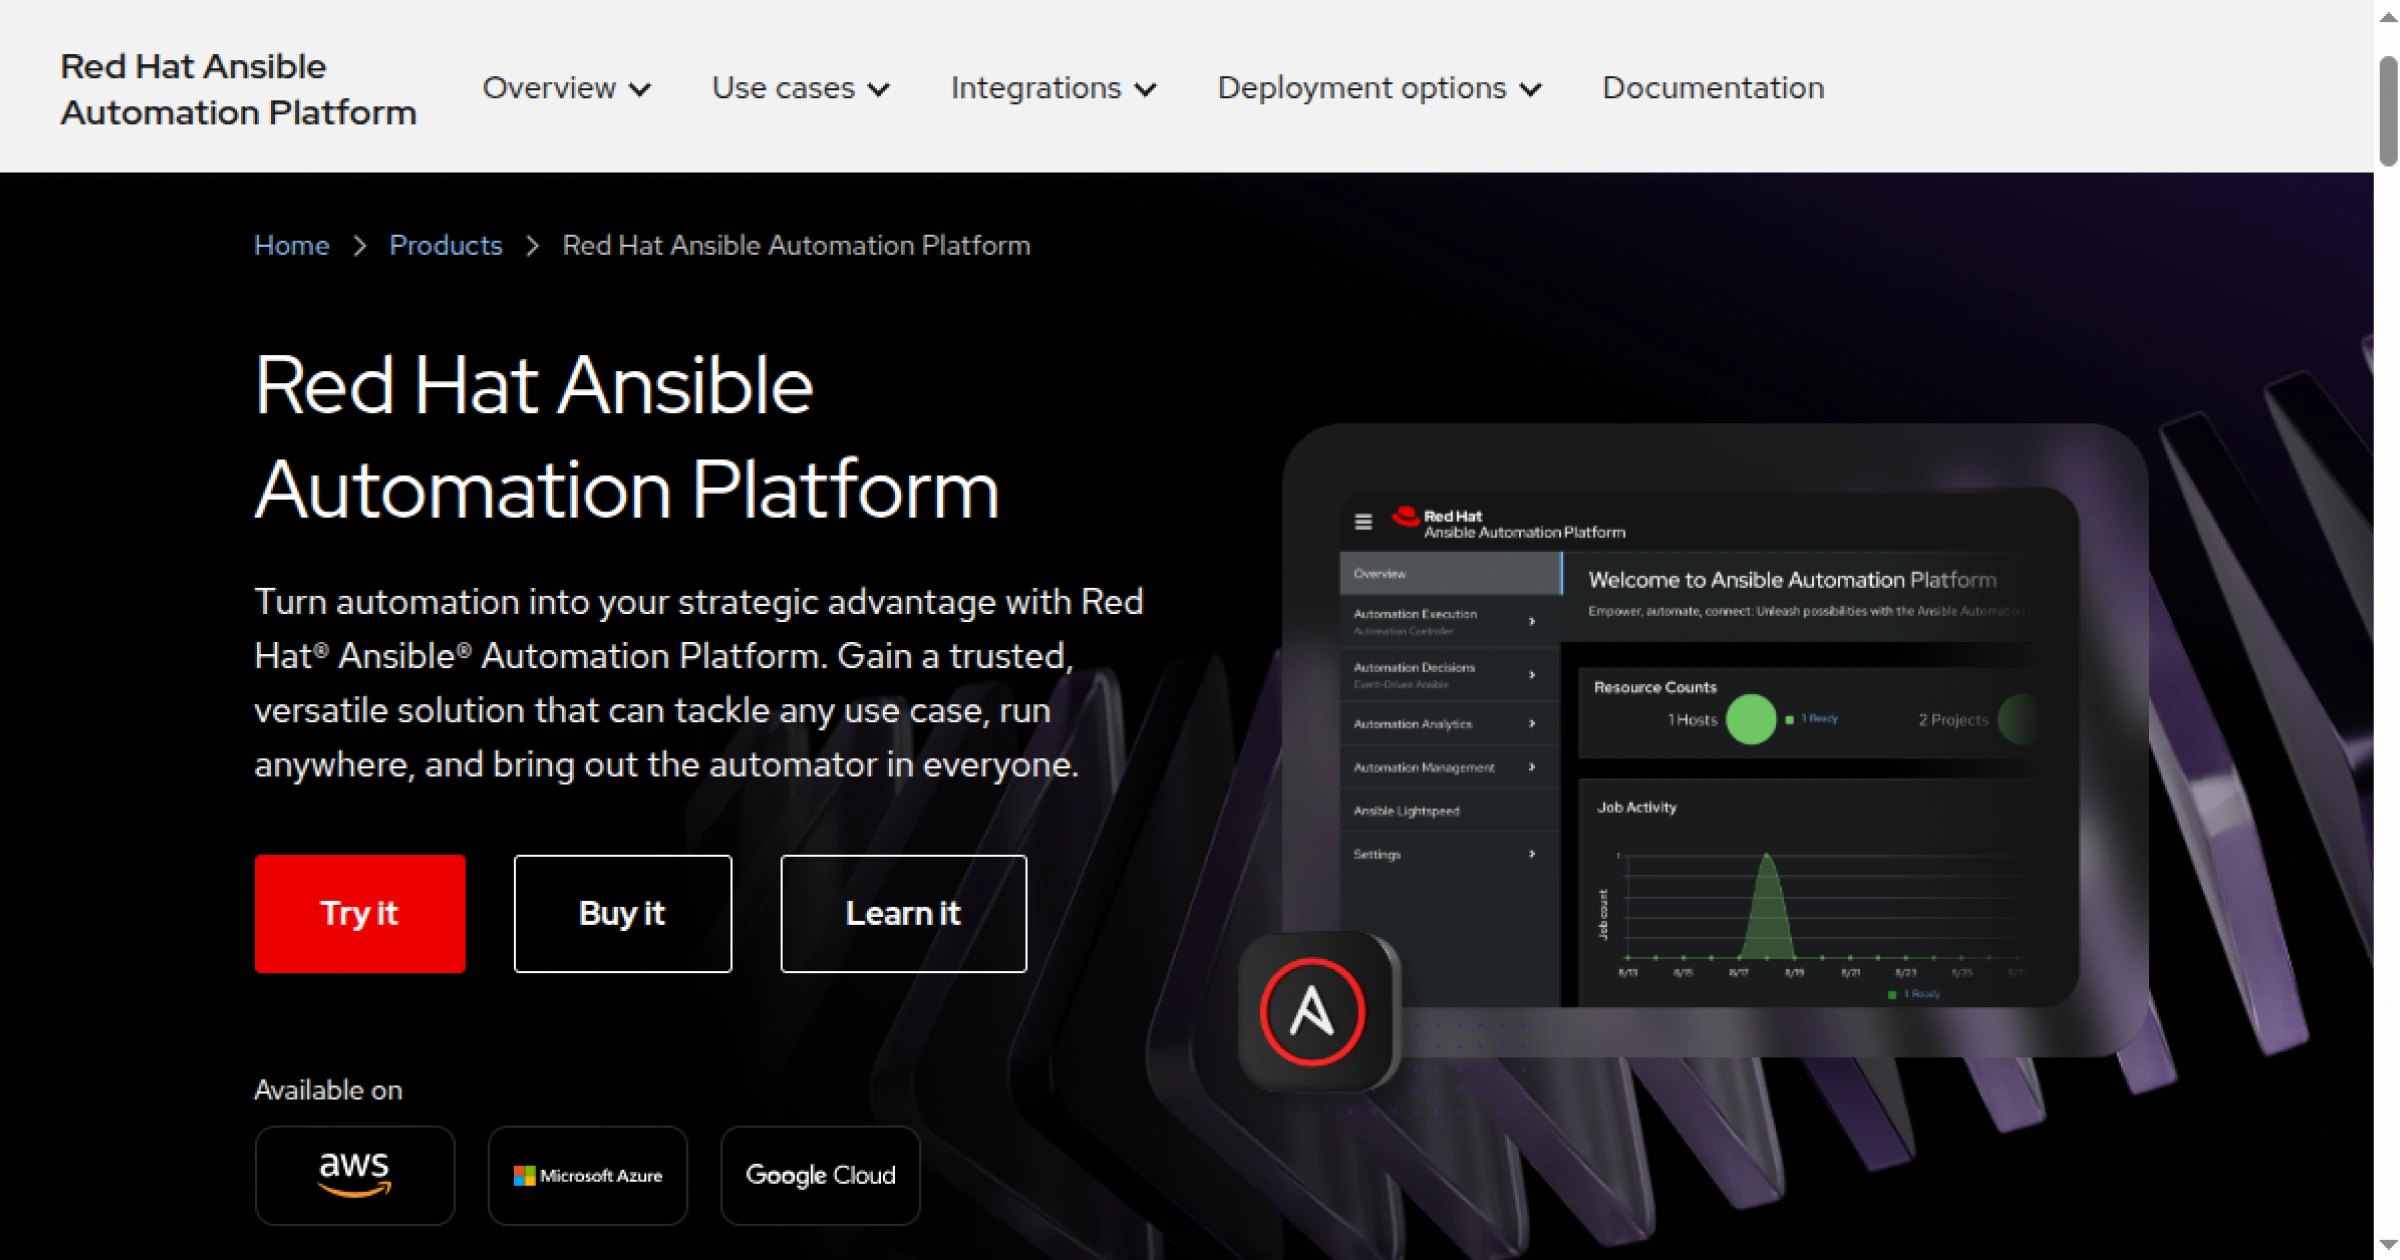Click the 'Red Hat Ansible Automation Platform' breadcrumb text

point(796,245)
